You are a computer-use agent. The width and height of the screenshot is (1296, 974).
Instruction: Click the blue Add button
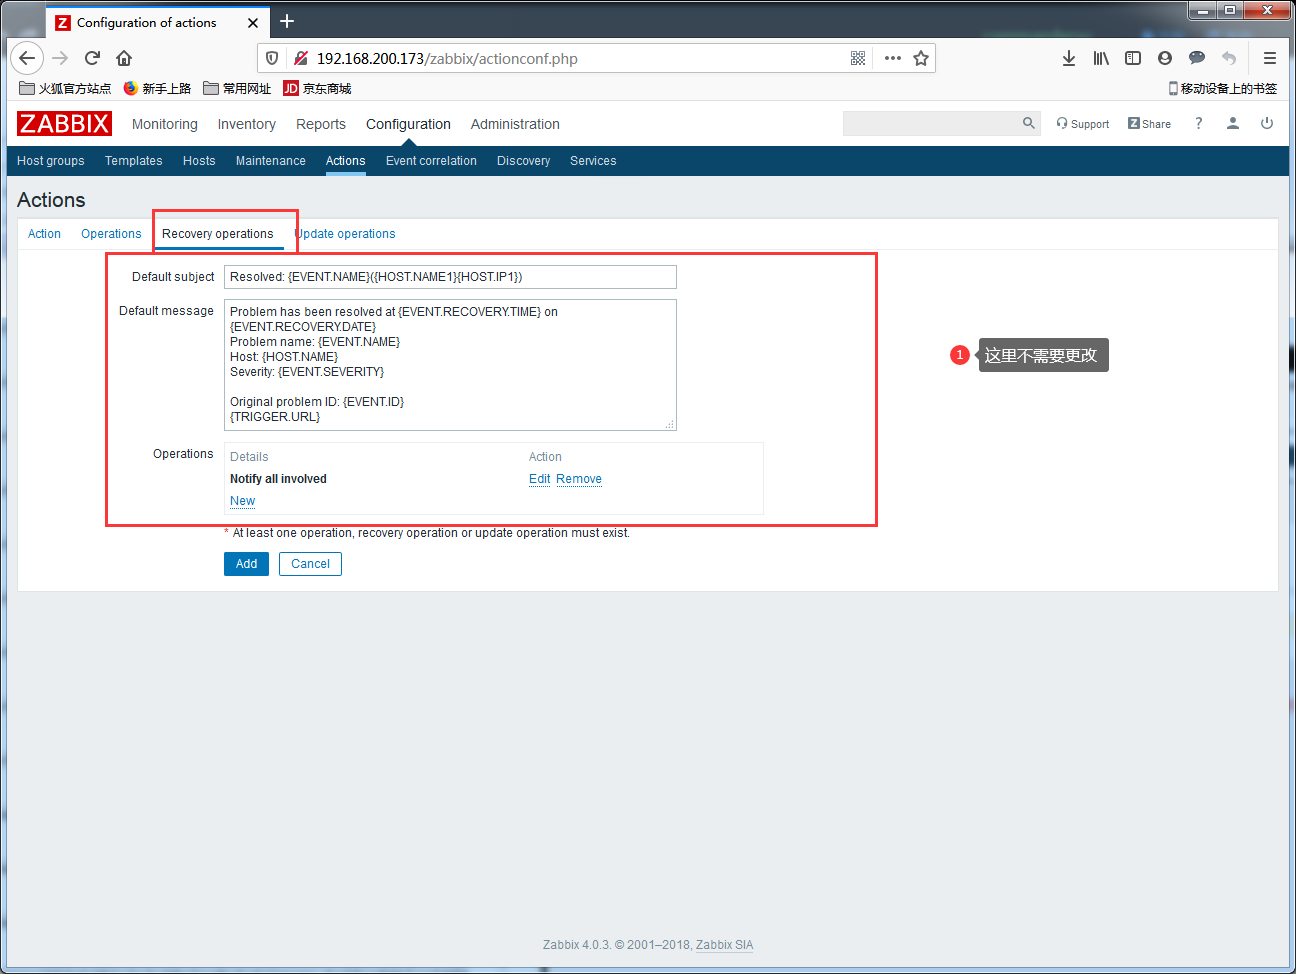click(246, 564)
